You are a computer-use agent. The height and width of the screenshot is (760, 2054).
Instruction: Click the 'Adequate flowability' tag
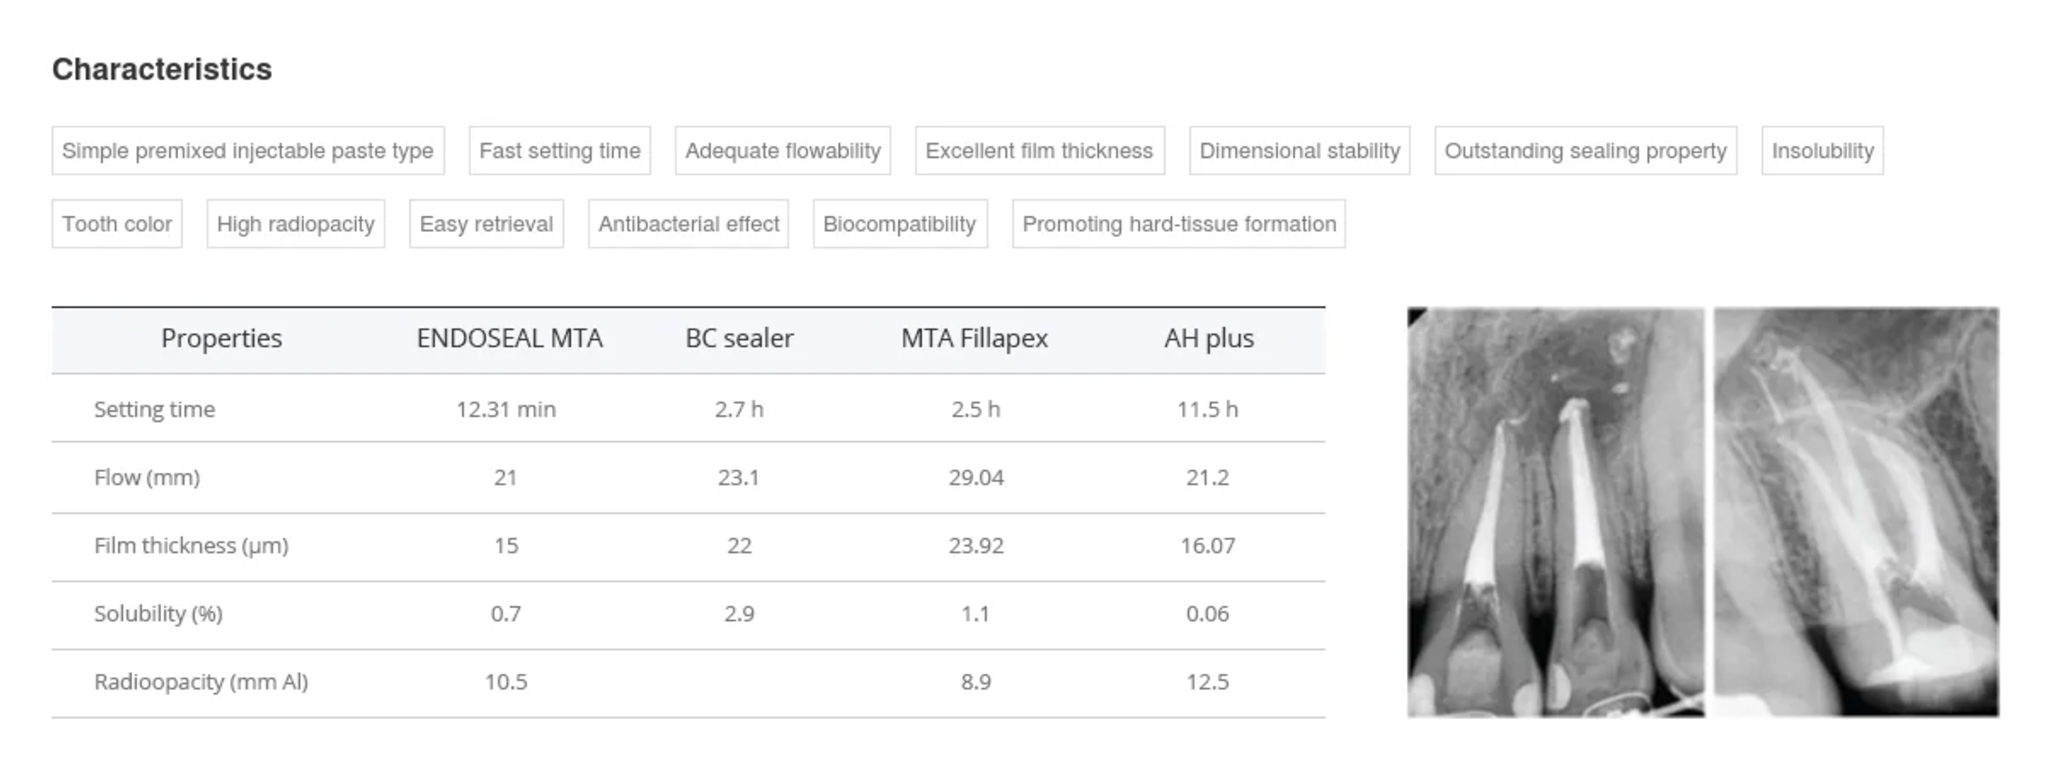pyautogui.click(x=783, y=151)
